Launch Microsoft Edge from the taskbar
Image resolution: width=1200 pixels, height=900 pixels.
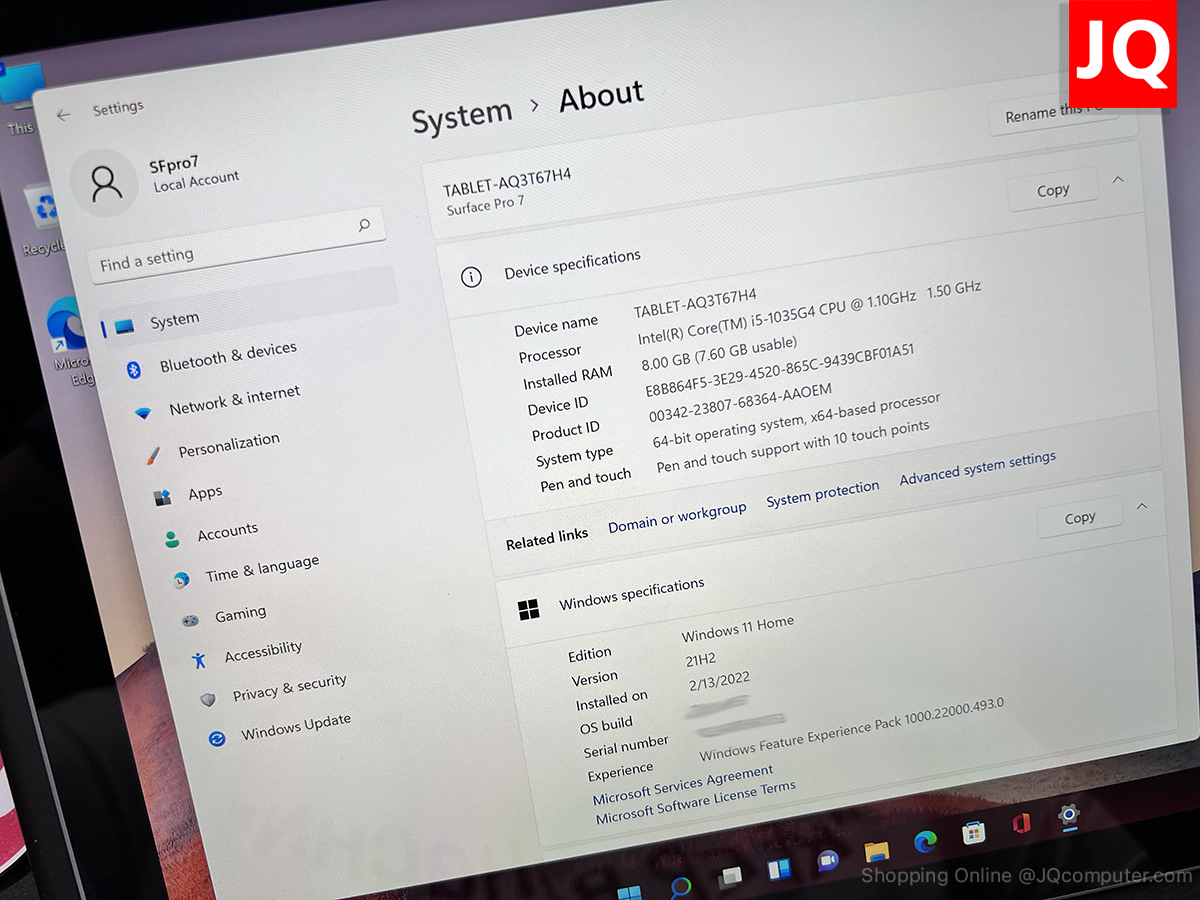click(925, 841)
